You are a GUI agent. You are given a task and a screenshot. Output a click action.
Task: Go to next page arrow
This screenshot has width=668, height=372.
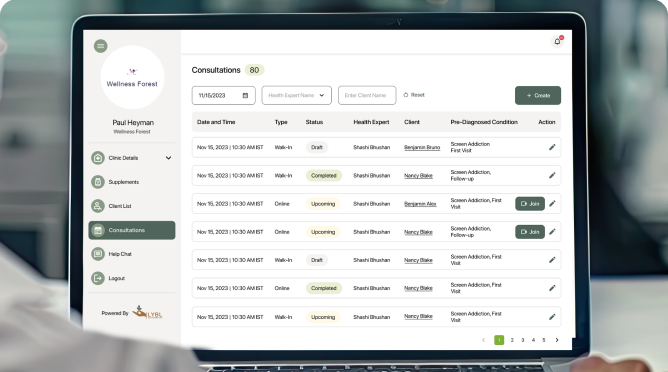557,340
